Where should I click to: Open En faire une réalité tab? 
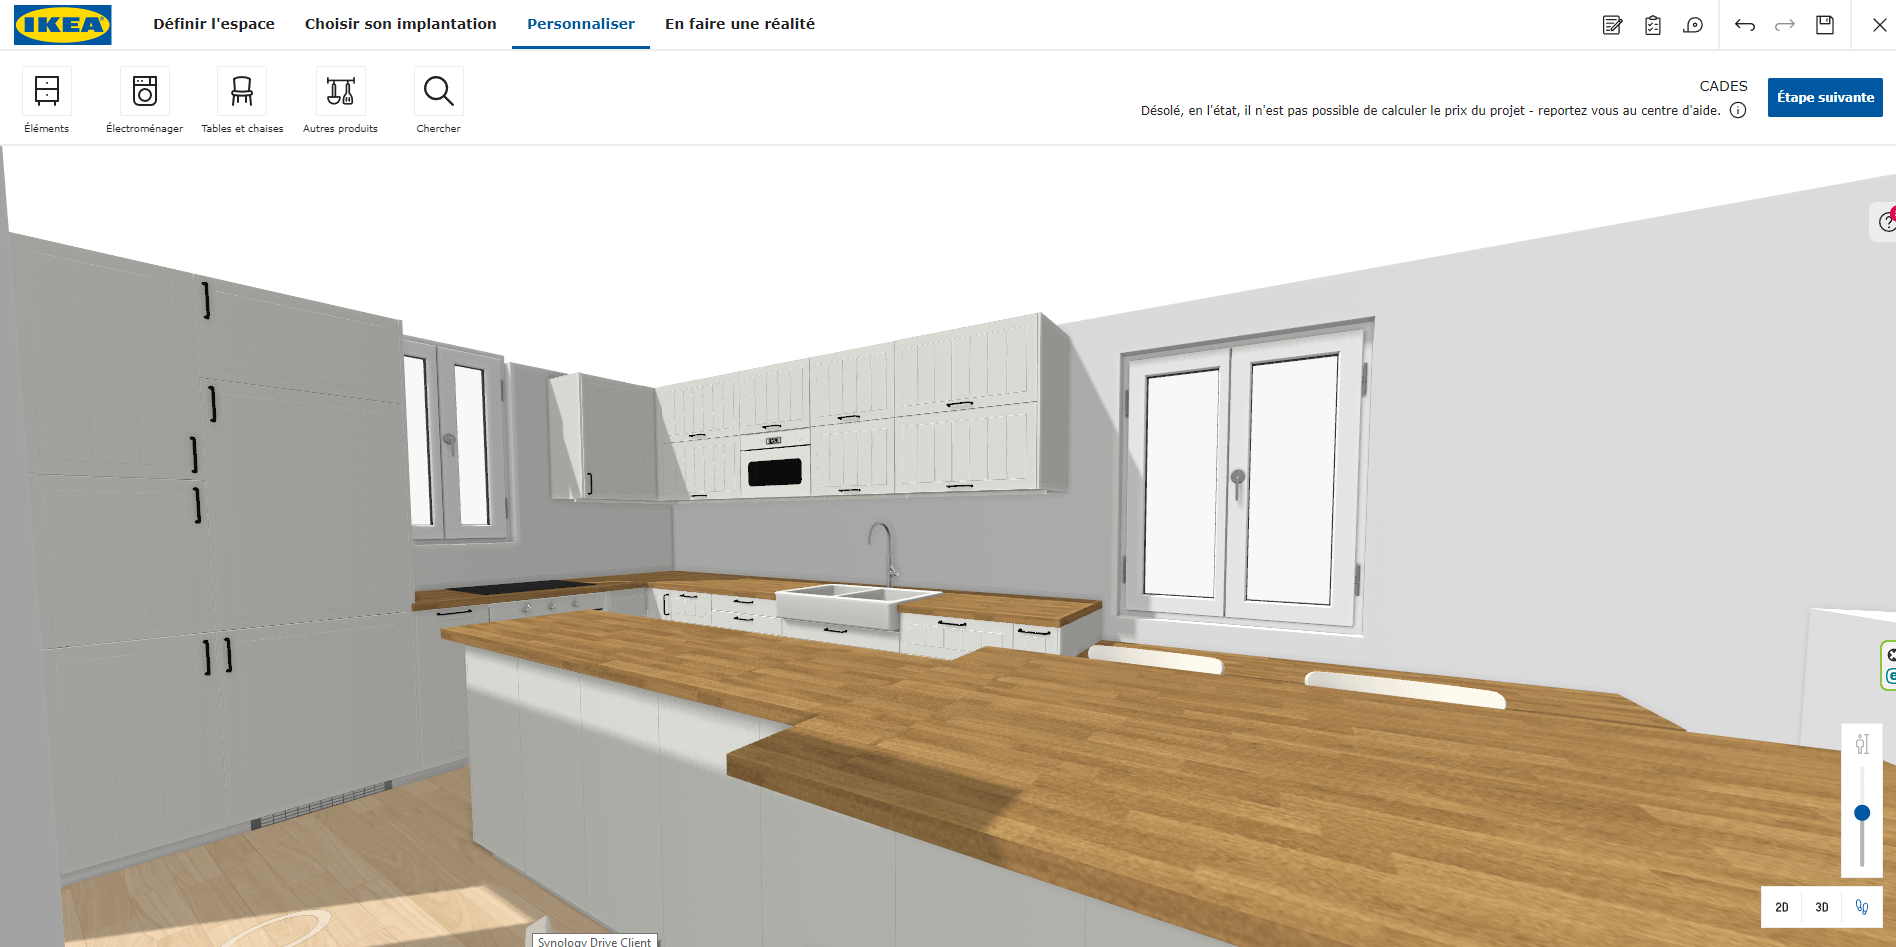(740, 24)
